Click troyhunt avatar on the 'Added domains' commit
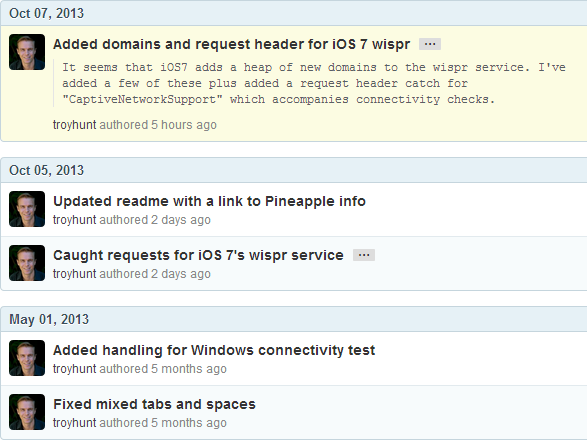The image size is (587, 440). pyautogui.click(x=27, y=52)
